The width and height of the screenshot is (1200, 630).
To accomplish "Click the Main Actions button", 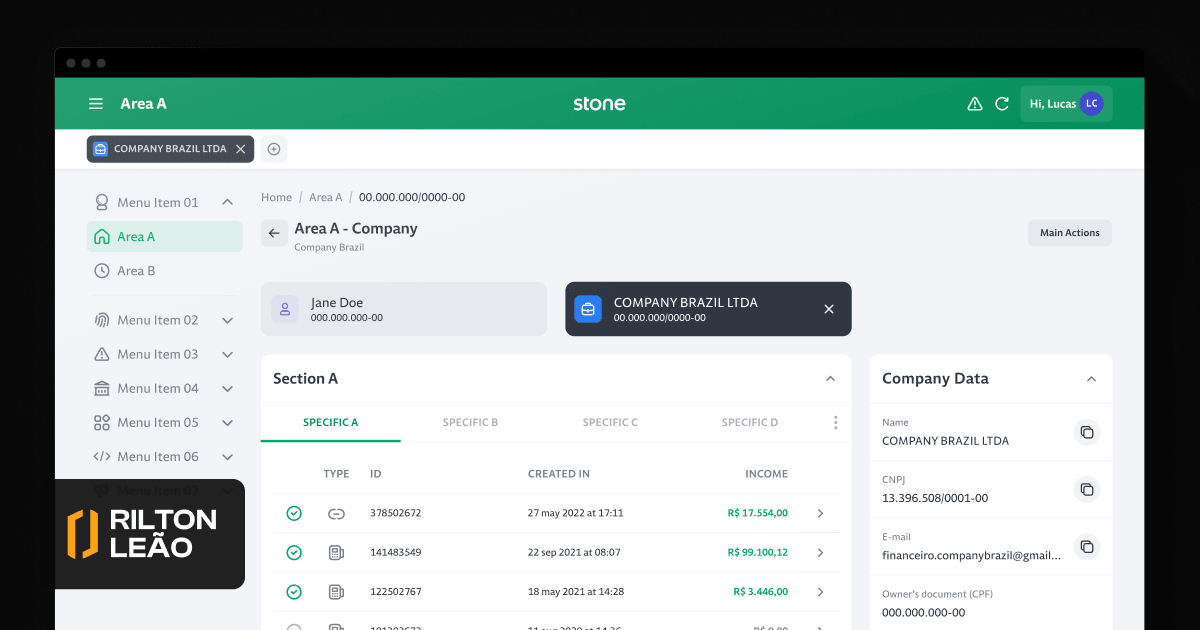I will click(1069, 233).
